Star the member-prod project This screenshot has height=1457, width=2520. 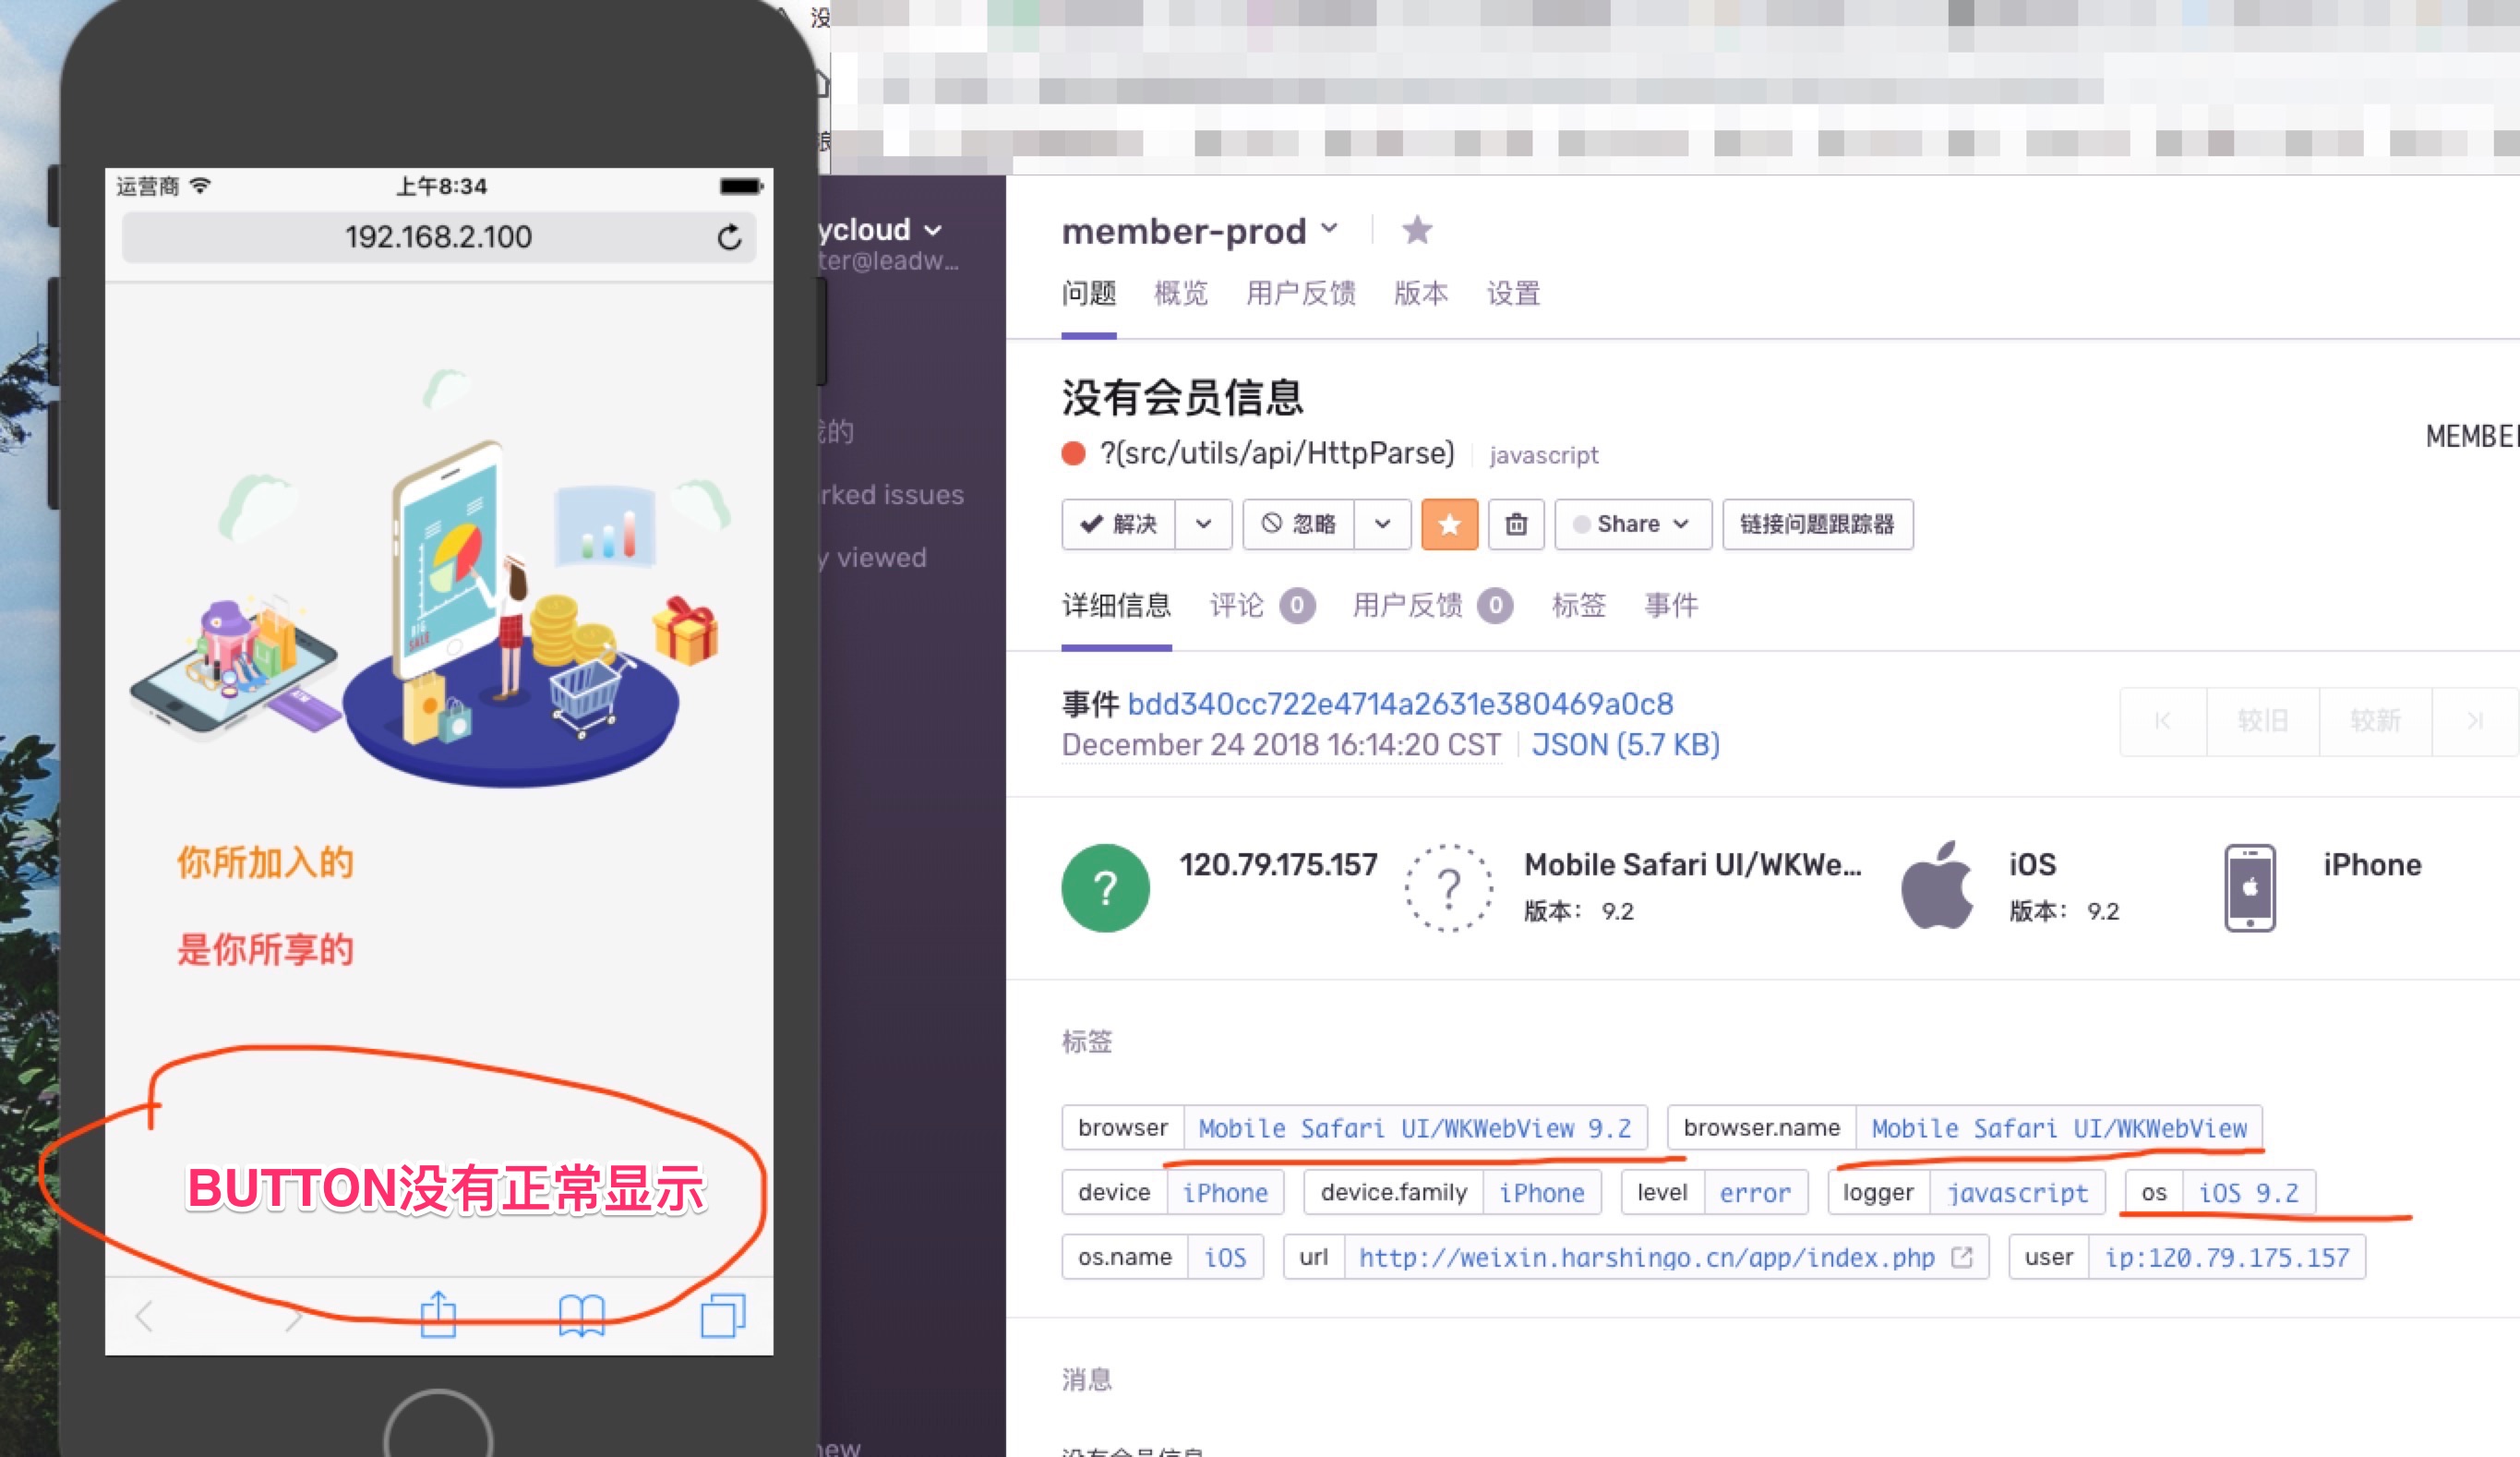pos(1417,230)
